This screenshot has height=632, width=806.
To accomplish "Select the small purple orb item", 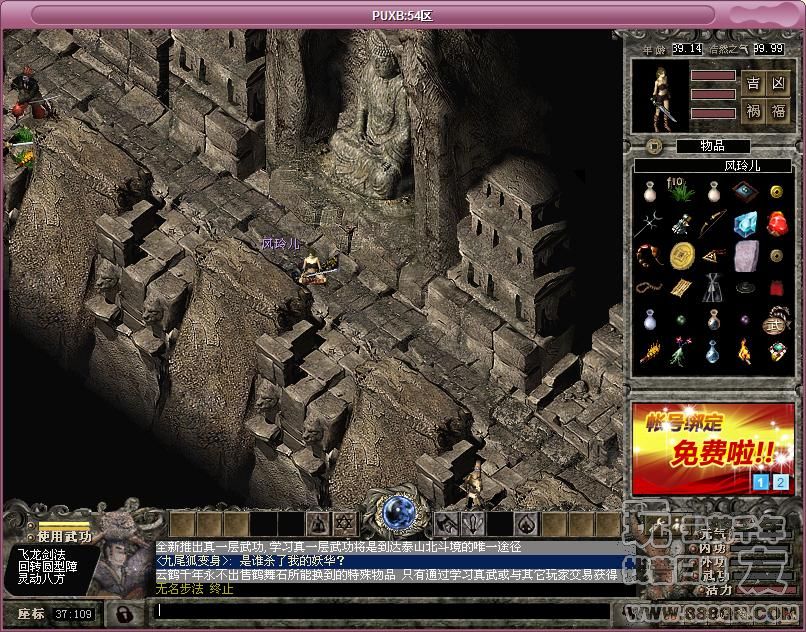I will tap(745, 320).
